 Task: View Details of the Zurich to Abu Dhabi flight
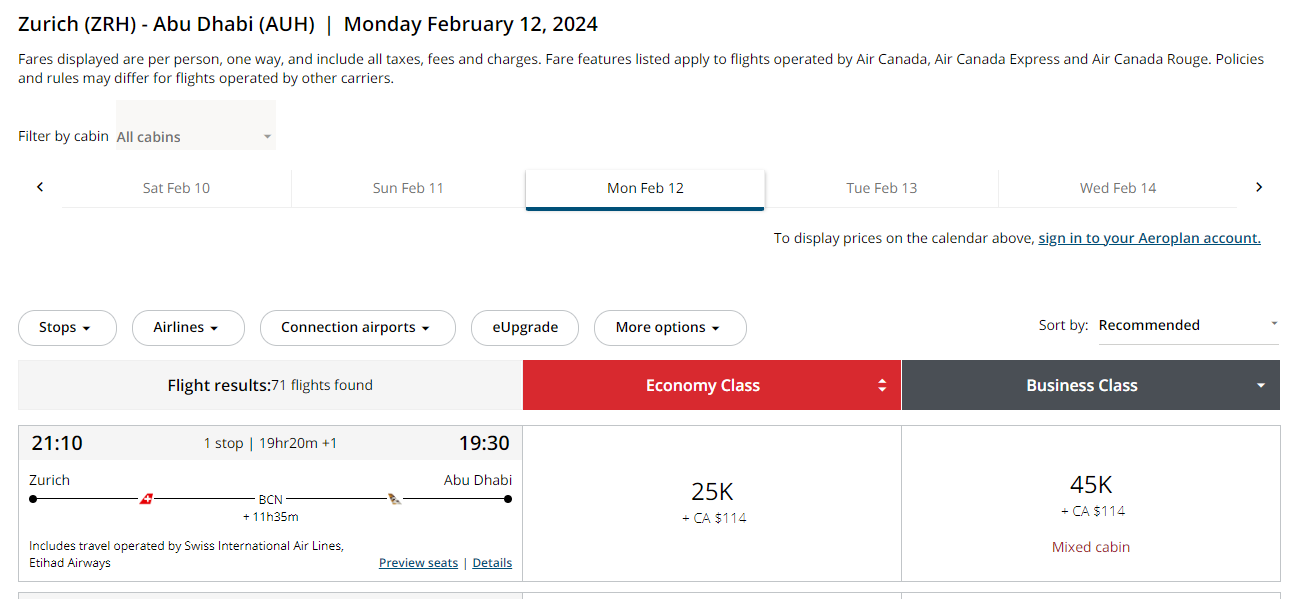(x=492, y=562)
